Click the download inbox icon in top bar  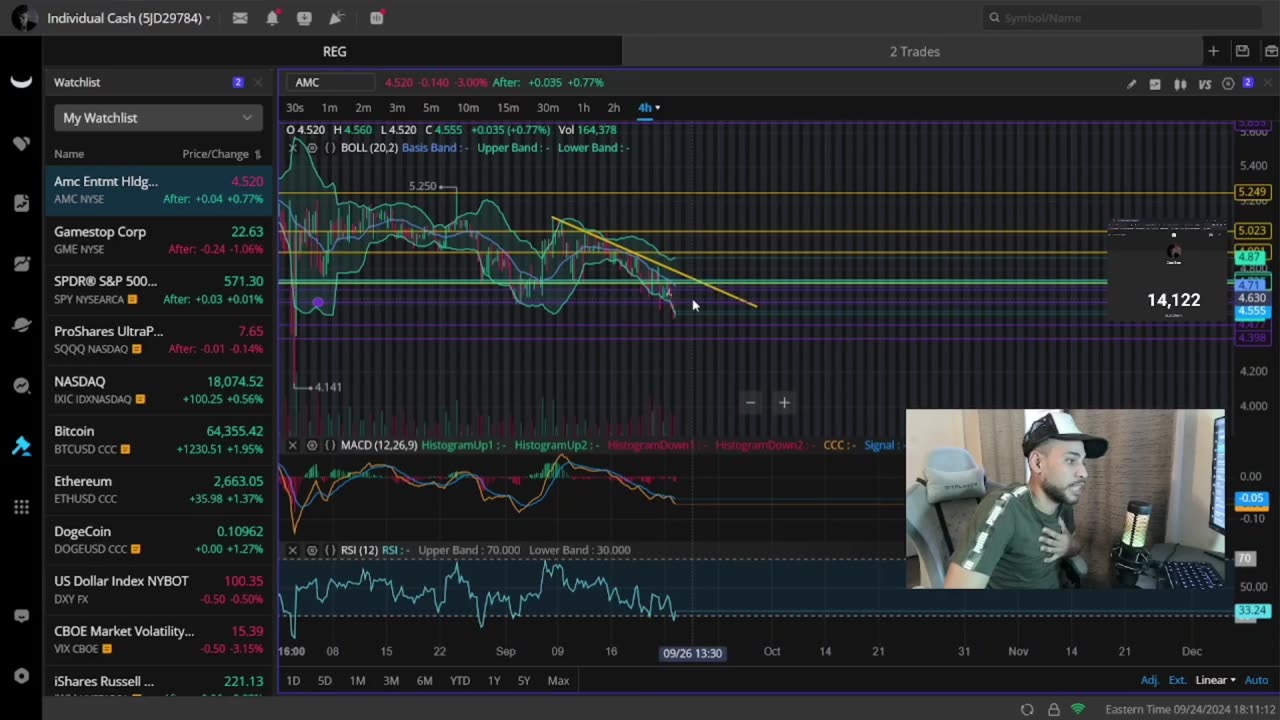(304, 18)
